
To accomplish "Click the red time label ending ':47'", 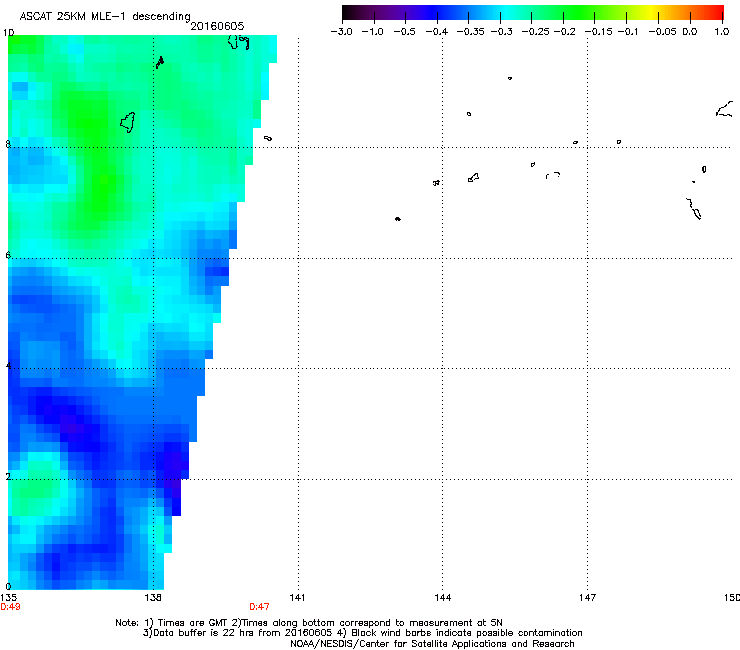I will point(259,607).
